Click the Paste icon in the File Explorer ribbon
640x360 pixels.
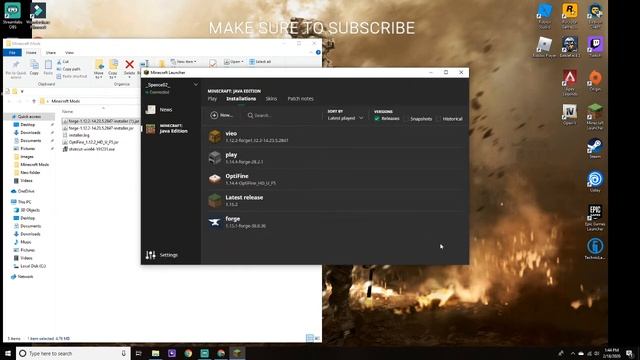(48, 67)
